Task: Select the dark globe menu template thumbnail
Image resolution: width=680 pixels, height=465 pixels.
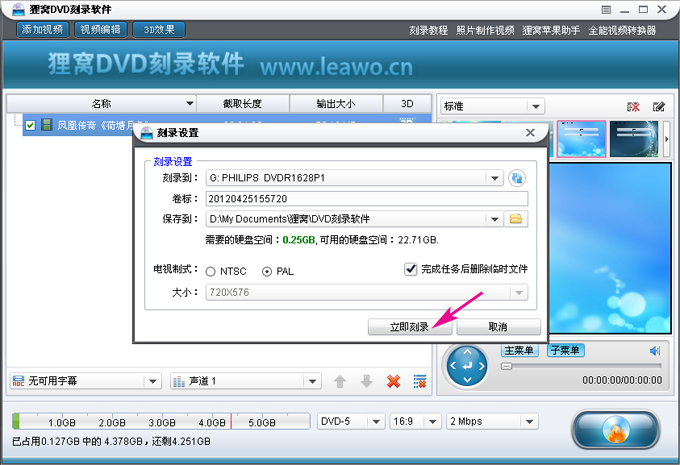Action: (x=634, y=139)
